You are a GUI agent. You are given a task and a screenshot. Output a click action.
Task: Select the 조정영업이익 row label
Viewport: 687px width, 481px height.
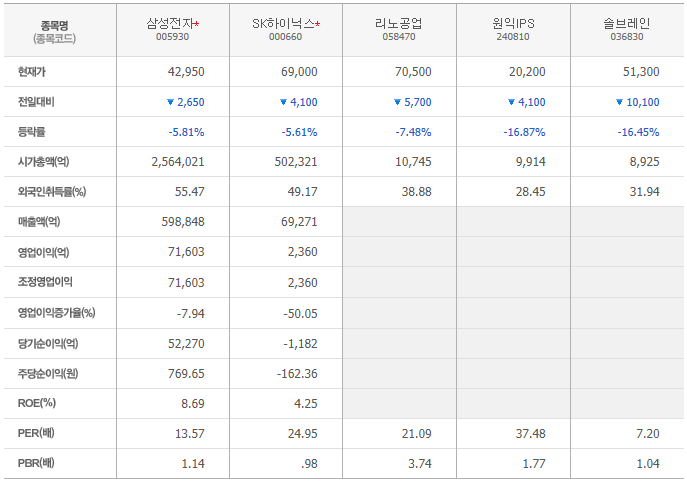click(45, 282)
